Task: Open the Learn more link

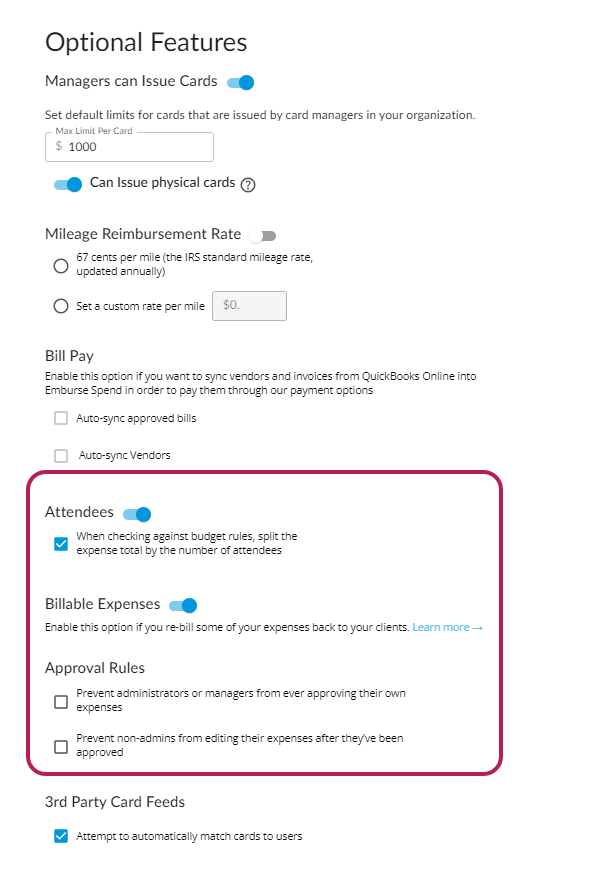Action: click(x=447, y=627)
